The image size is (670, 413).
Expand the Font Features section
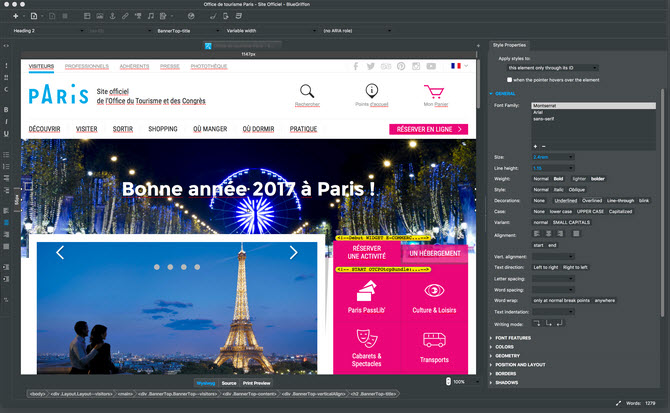pyautogui.click(x=511, y=338)
